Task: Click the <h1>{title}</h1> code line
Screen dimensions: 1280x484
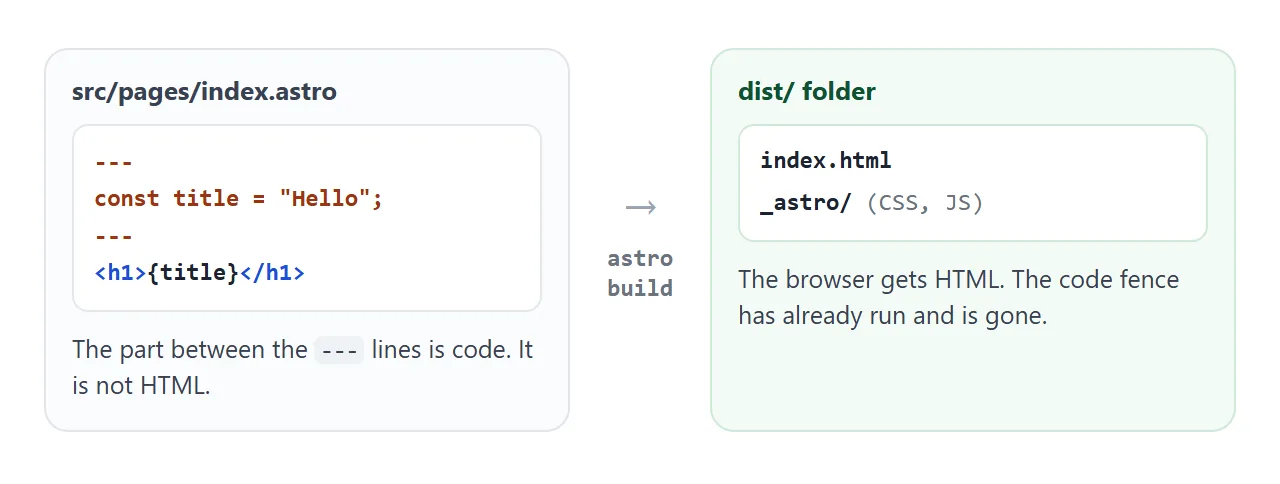Action: pyautogui.click(x=200, y=271)
